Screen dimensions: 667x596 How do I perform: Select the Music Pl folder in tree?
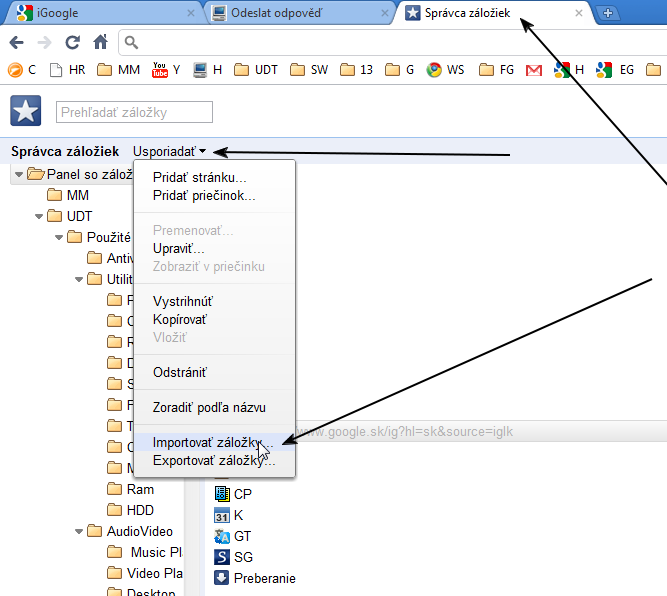coord(145,552)
